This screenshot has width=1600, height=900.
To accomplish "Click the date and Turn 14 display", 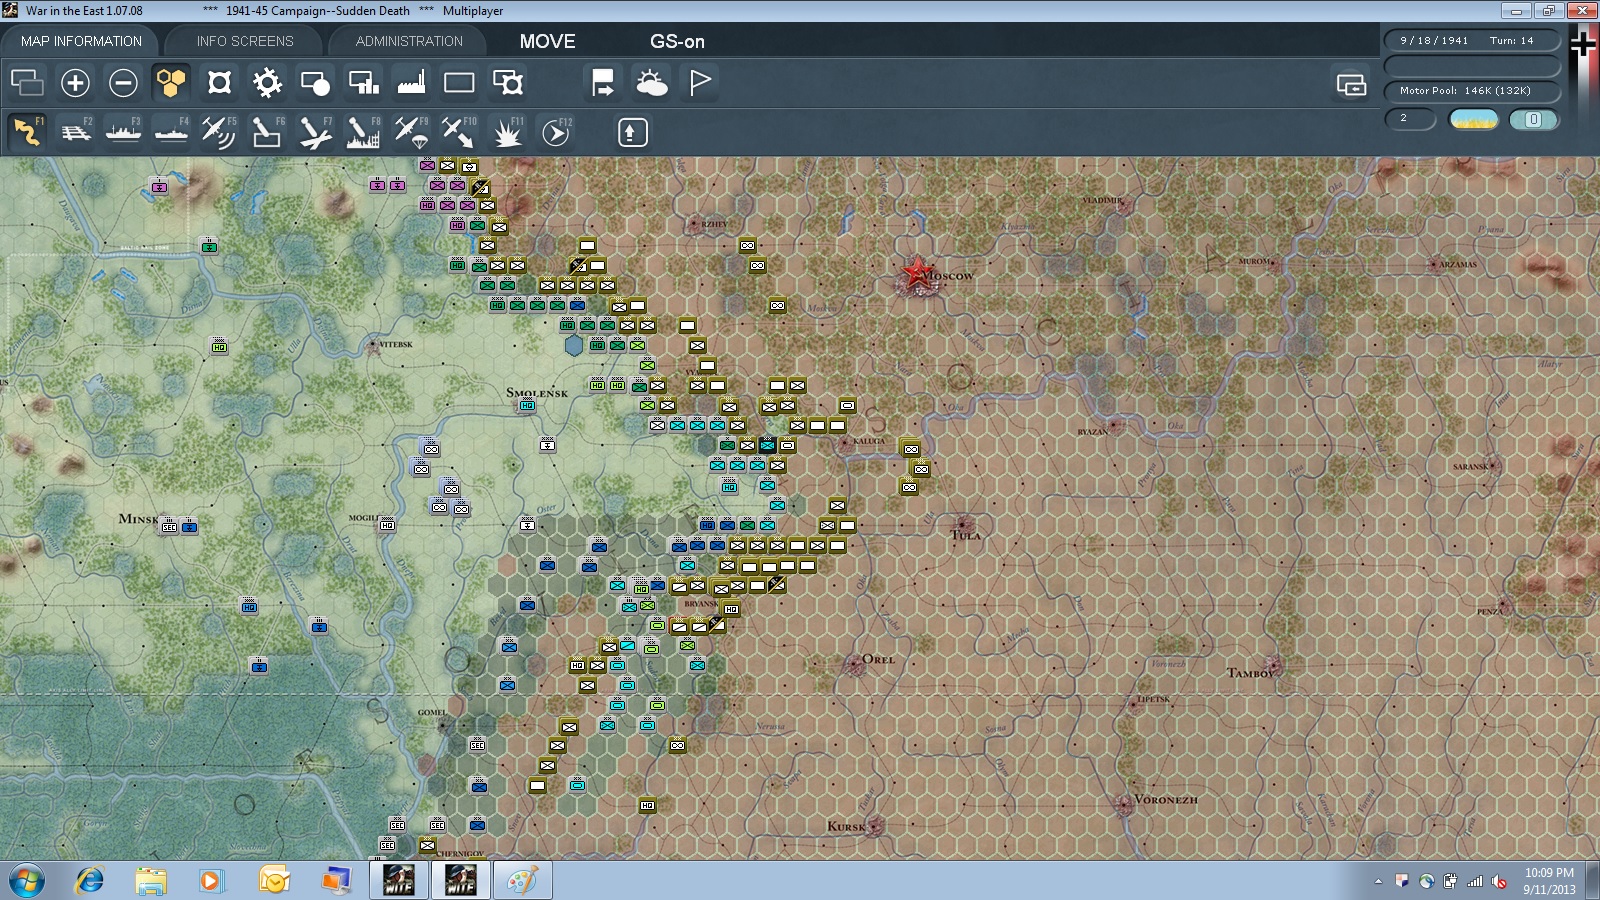I will click(1471, 40).
